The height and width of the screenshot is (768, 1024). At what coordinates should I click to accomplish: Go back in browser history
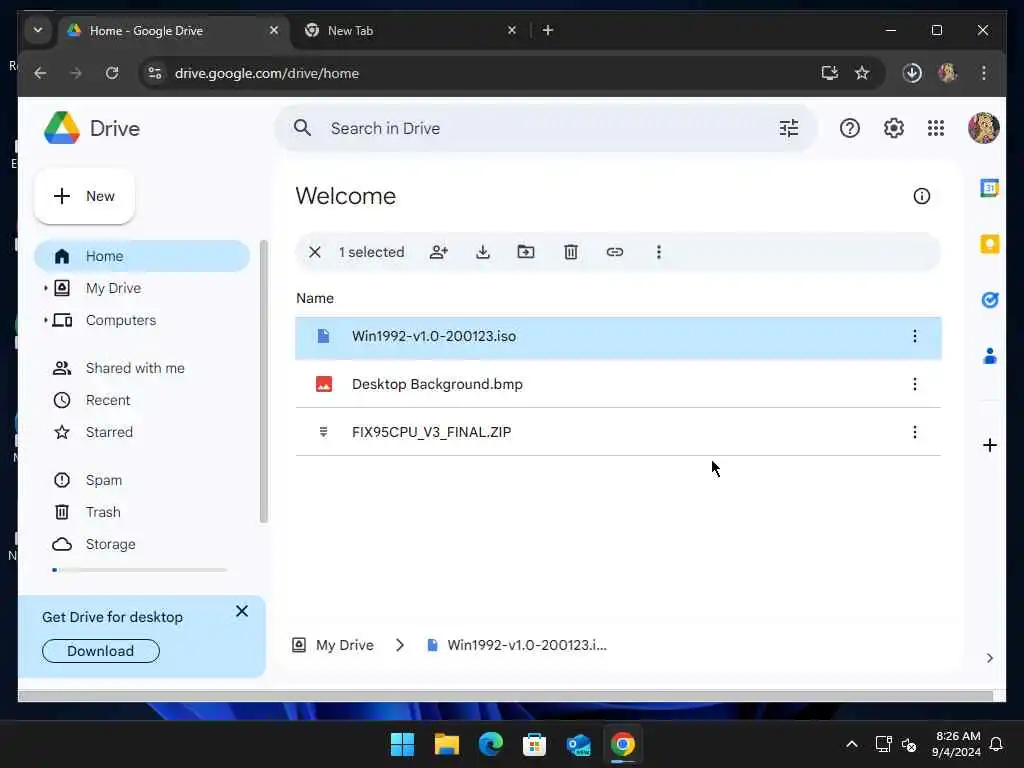pos(40,73)
